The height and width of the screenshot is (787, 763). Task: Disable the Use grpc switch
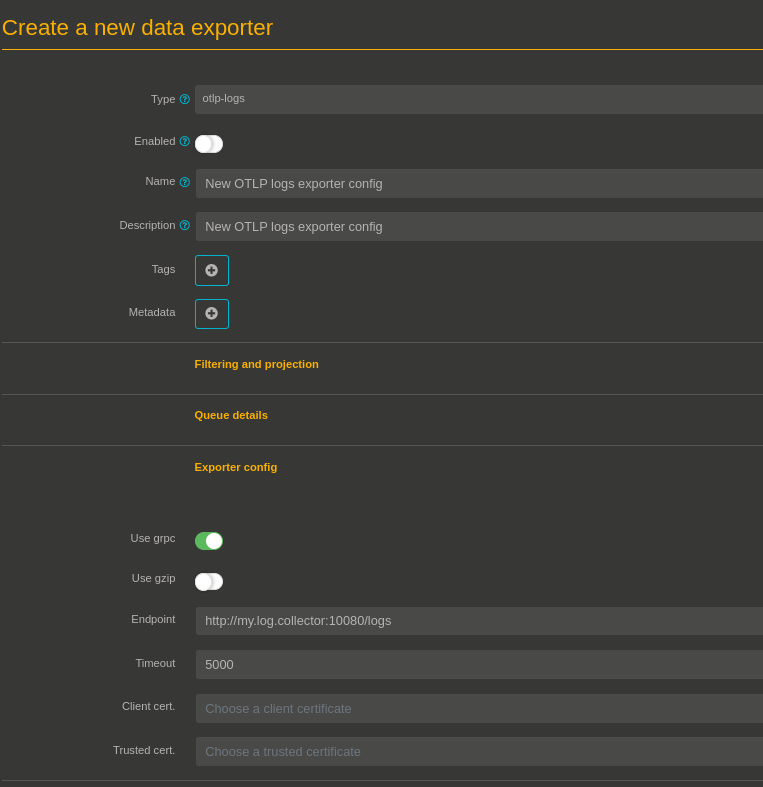pos(209,541)
